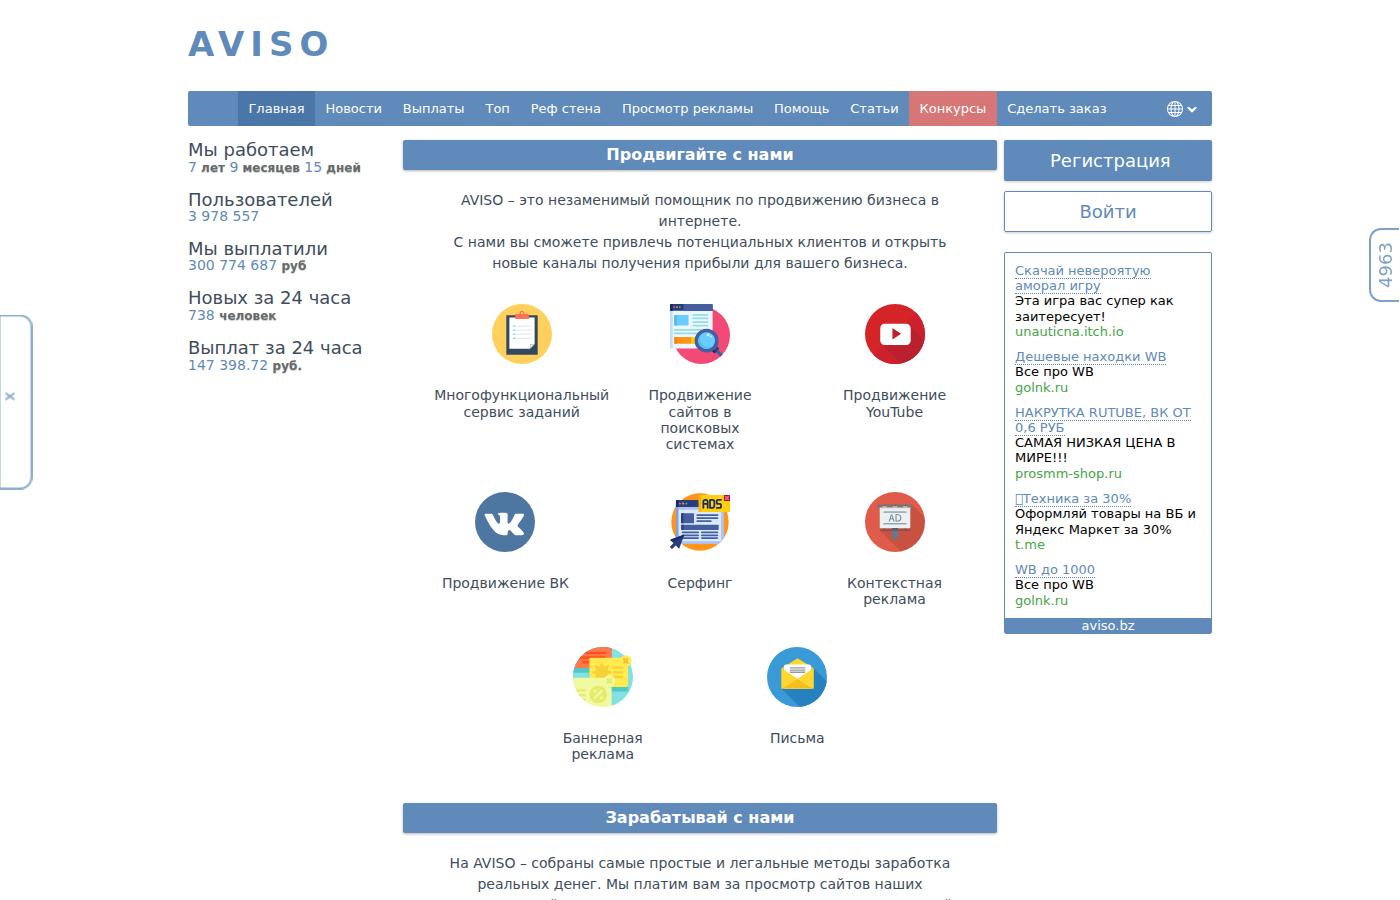
Task: Open the YouTube promotion icon
Action: (x=895, y=334)
